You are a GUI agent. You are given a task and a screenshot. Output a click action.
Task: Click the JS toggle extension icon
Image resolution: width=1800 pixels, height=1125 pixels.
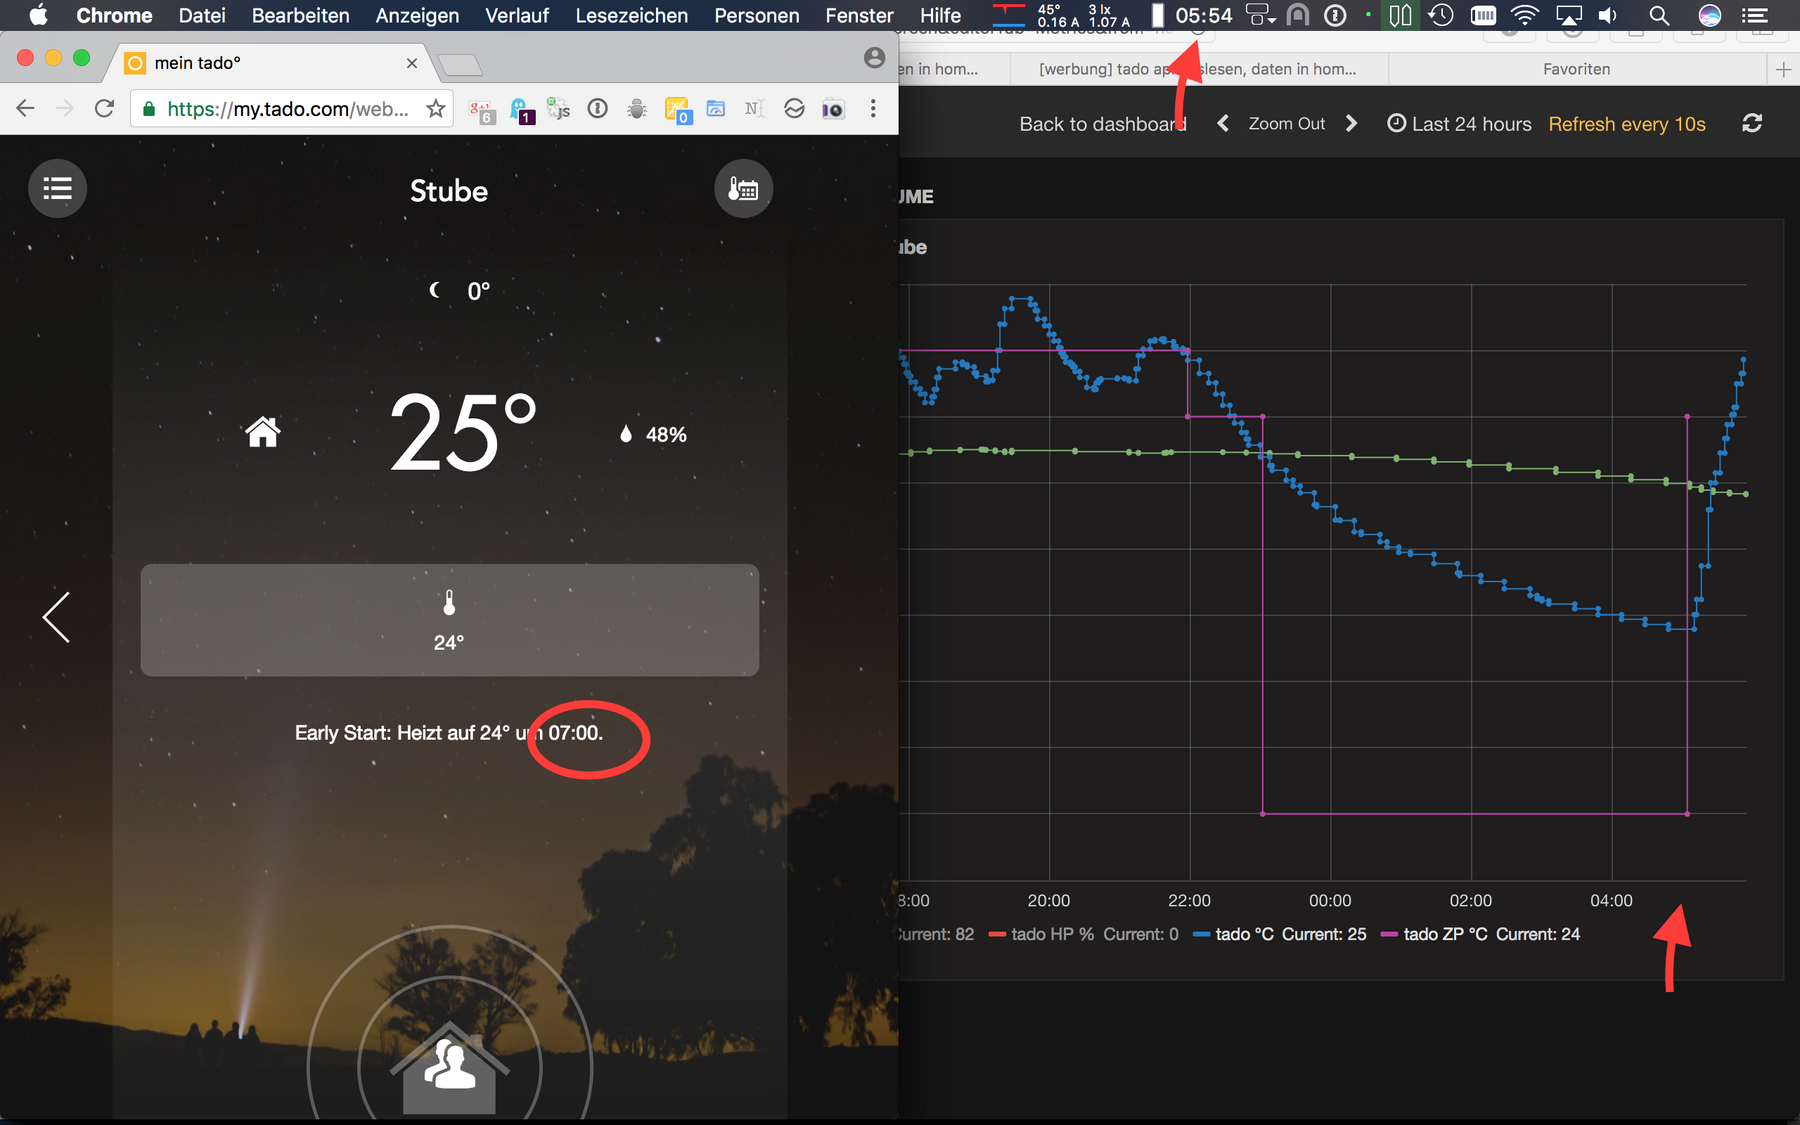(x=558, y=109)
